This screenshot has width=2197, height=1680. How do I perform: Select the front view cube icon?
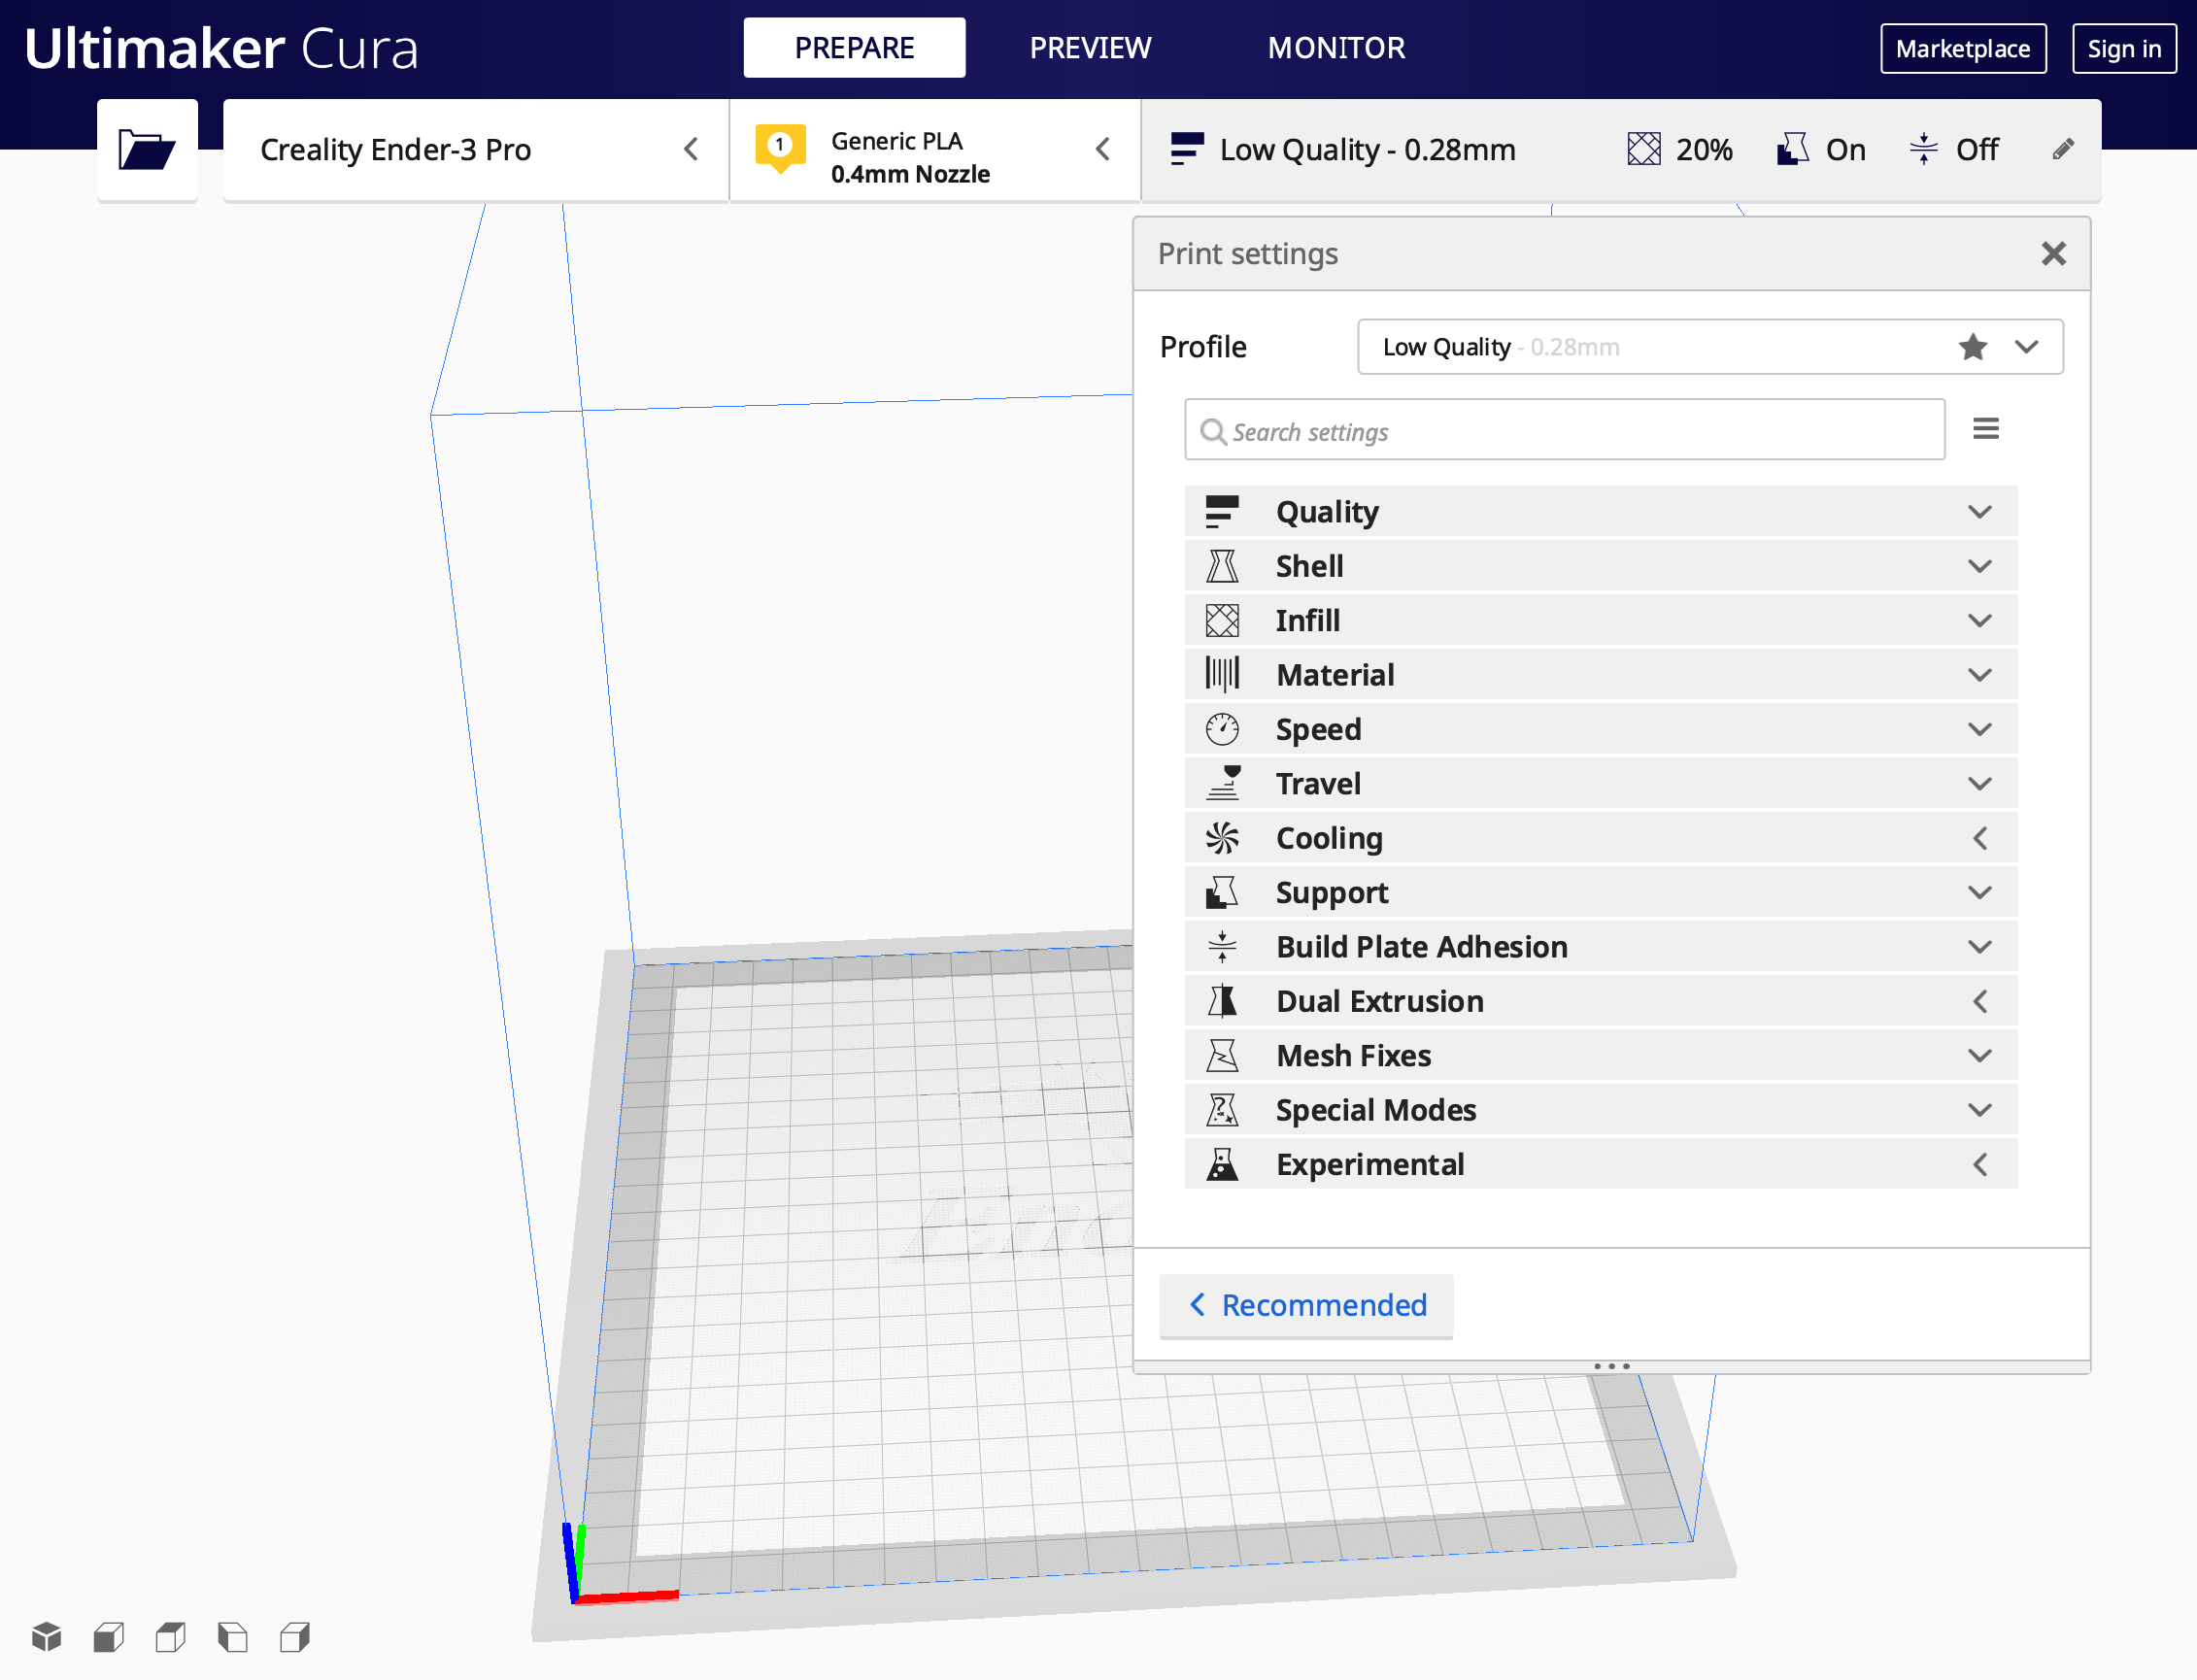(x=108, y=1637)
